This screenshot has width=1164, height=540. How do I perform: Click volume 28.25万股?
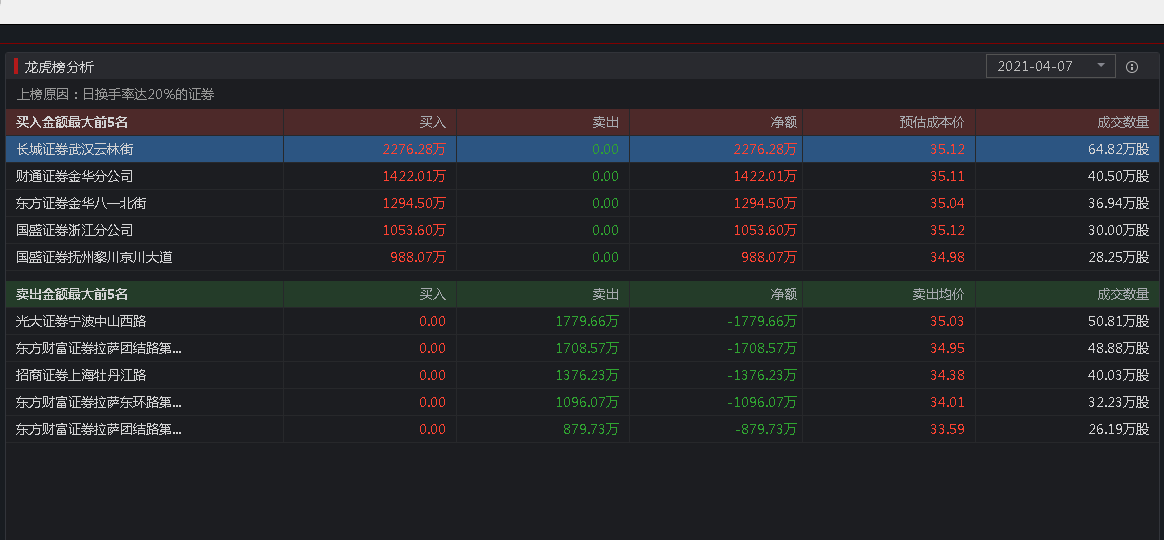tap(1119, 257)
